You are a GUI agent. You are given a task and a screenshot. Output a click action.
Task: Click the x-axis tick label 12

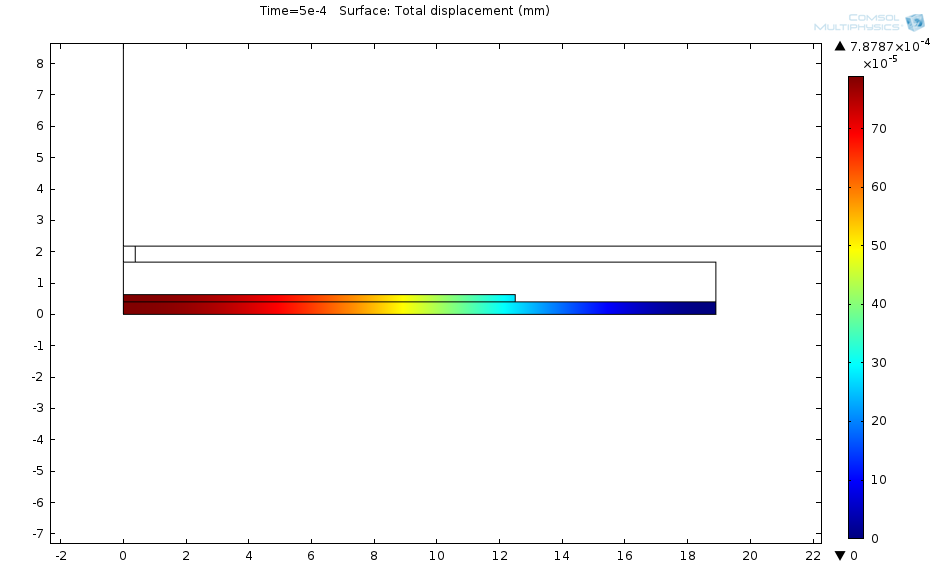(x=500, y=555)
